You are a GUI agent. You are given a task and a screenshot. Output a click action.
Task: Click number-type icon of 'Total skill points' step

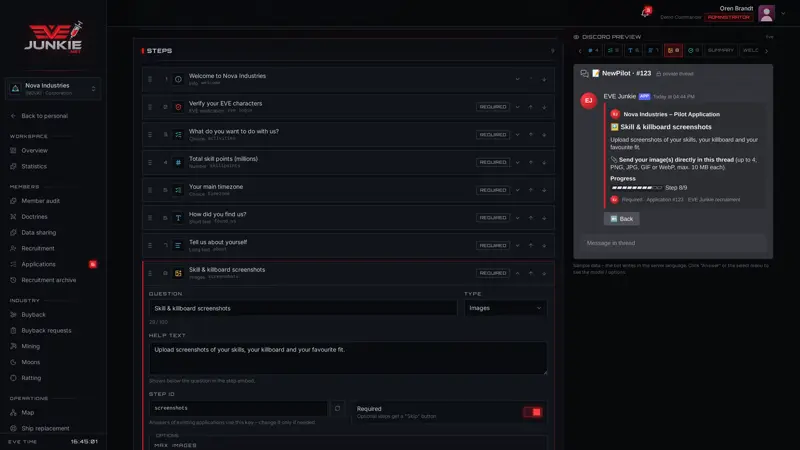click(178, 162)
